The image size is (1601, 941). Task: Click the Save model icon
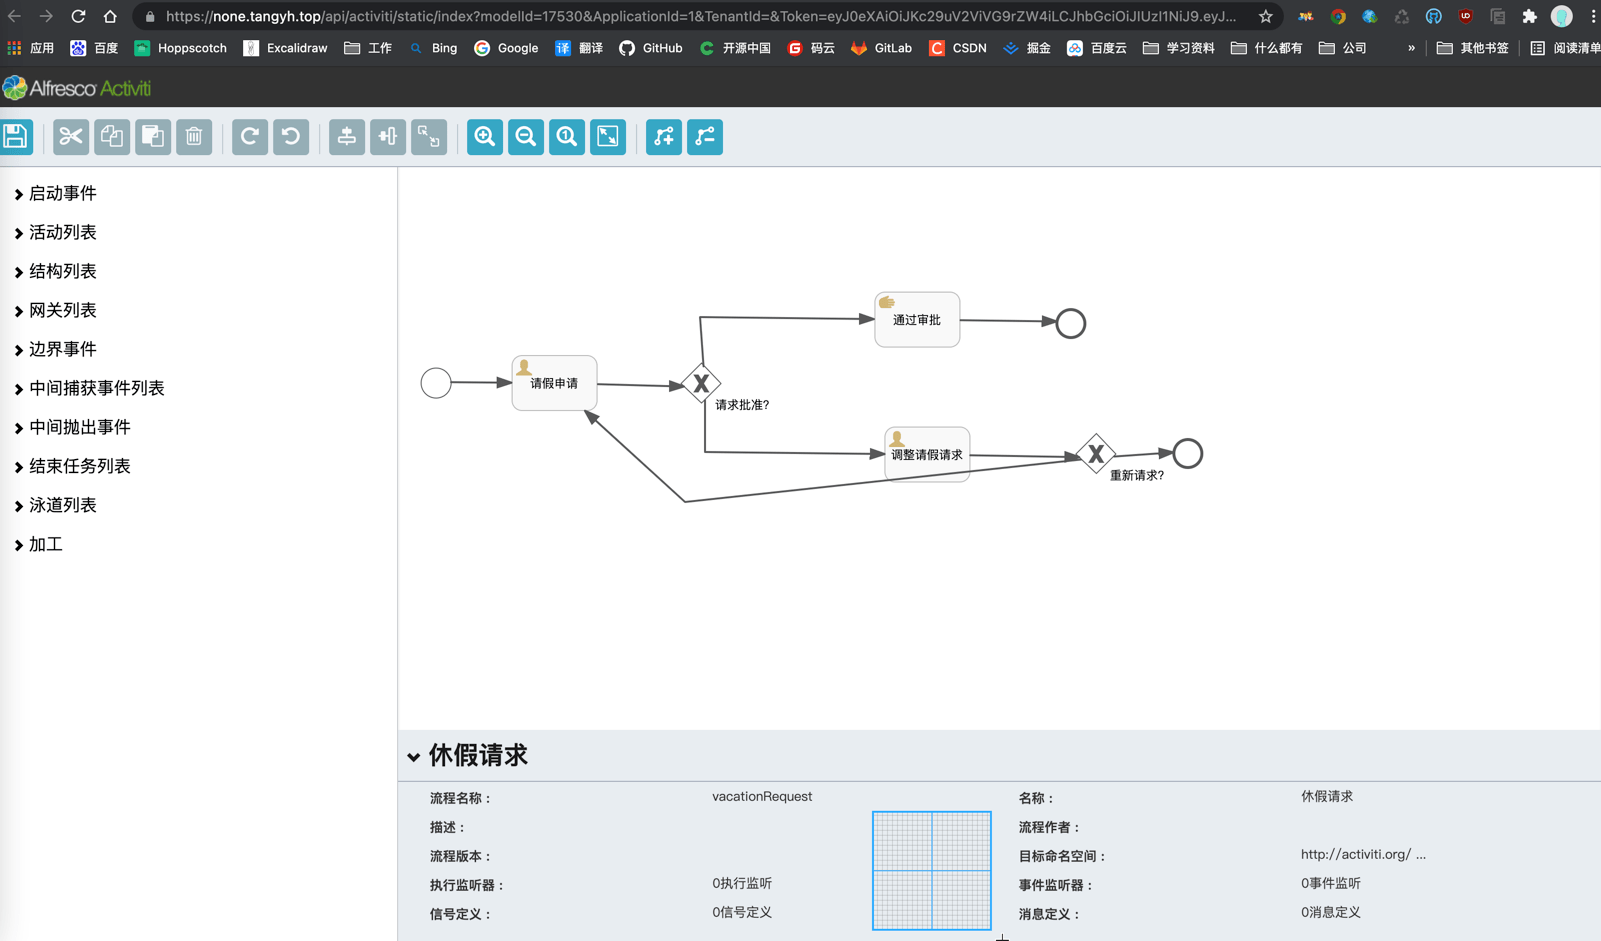16,137
